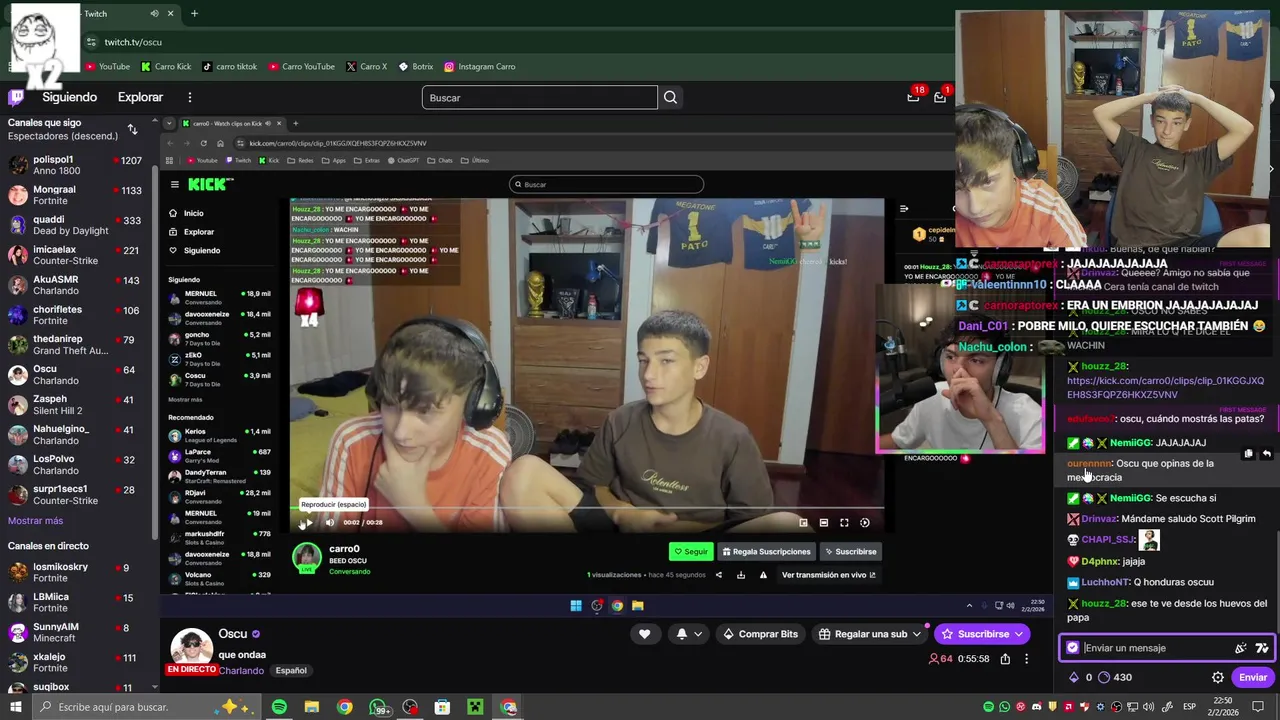Click Ver transmisión en vivo link
Screen dimensions: 1280x720
(x=828, y=575)
